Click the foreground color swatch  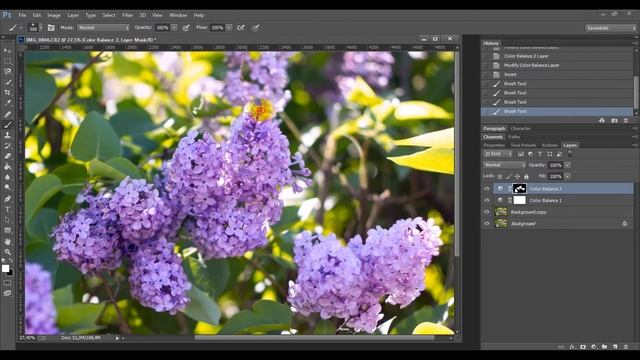5,268
